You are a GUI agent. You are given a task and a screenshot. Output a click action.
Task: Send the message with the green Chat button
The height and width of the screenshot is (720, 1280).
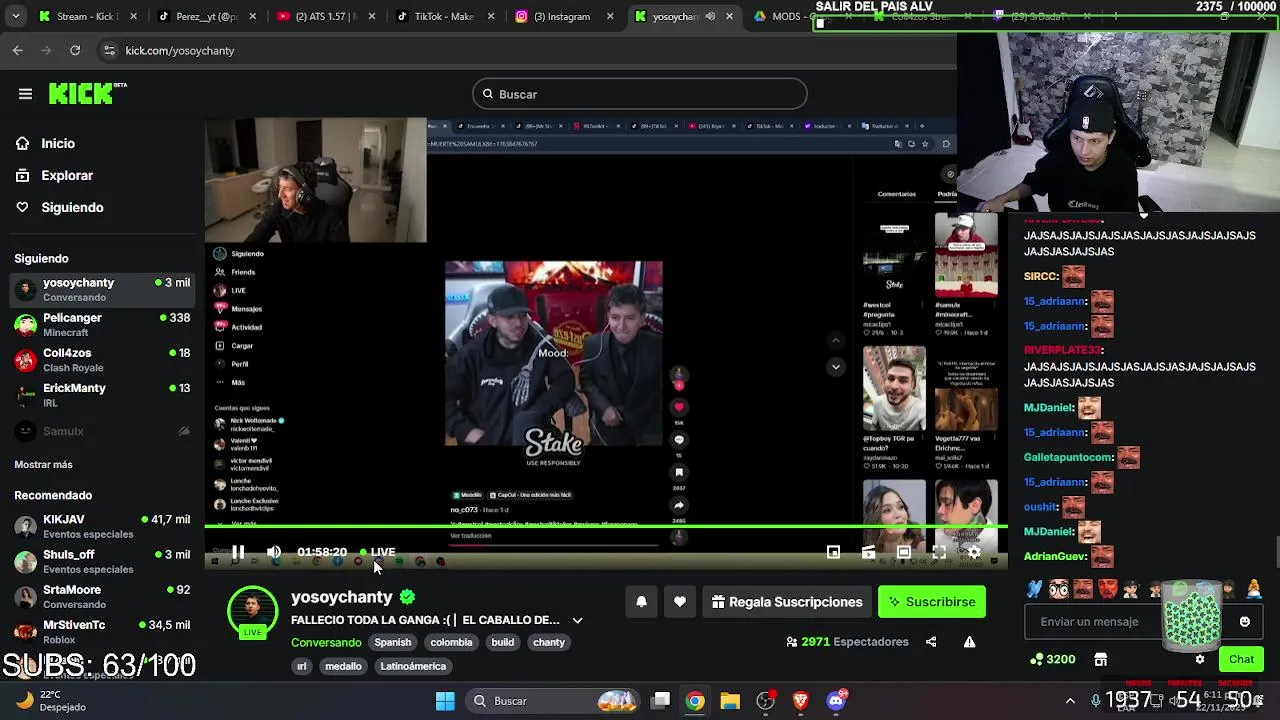coord(1241,659)
